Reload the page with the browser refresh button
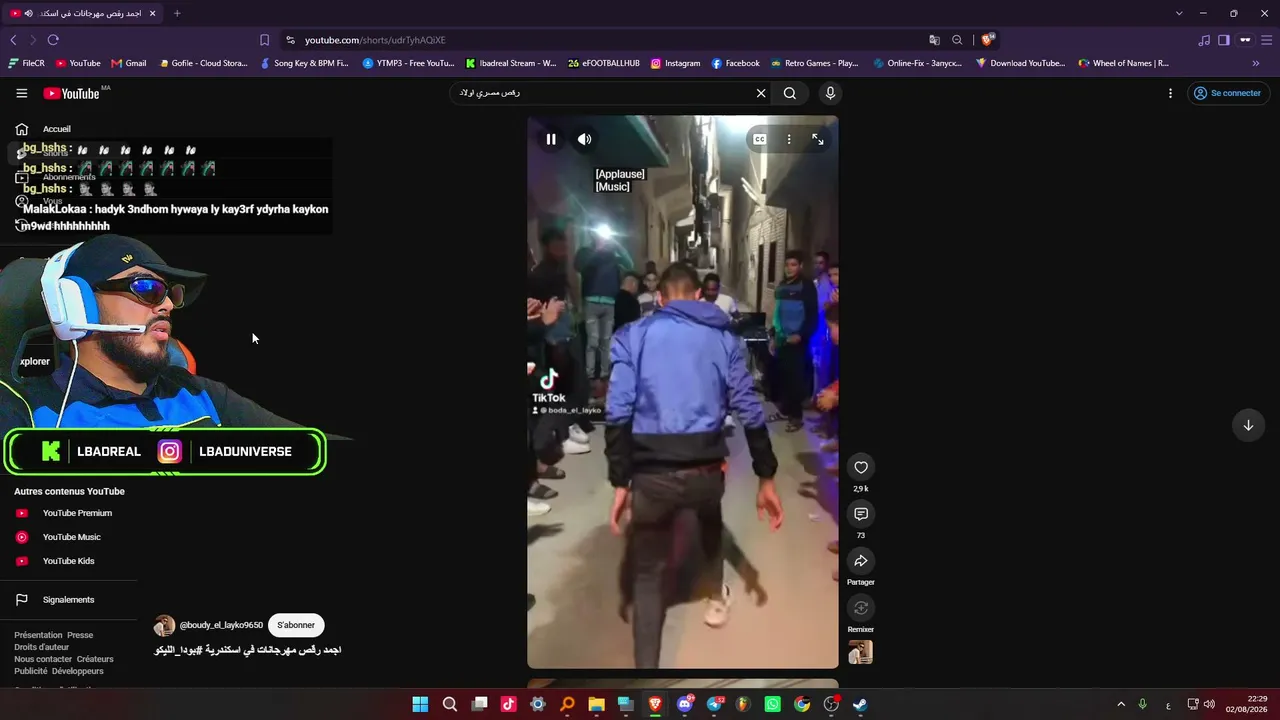The height and width of the screenshot is (720, 1280). point(53,40)
